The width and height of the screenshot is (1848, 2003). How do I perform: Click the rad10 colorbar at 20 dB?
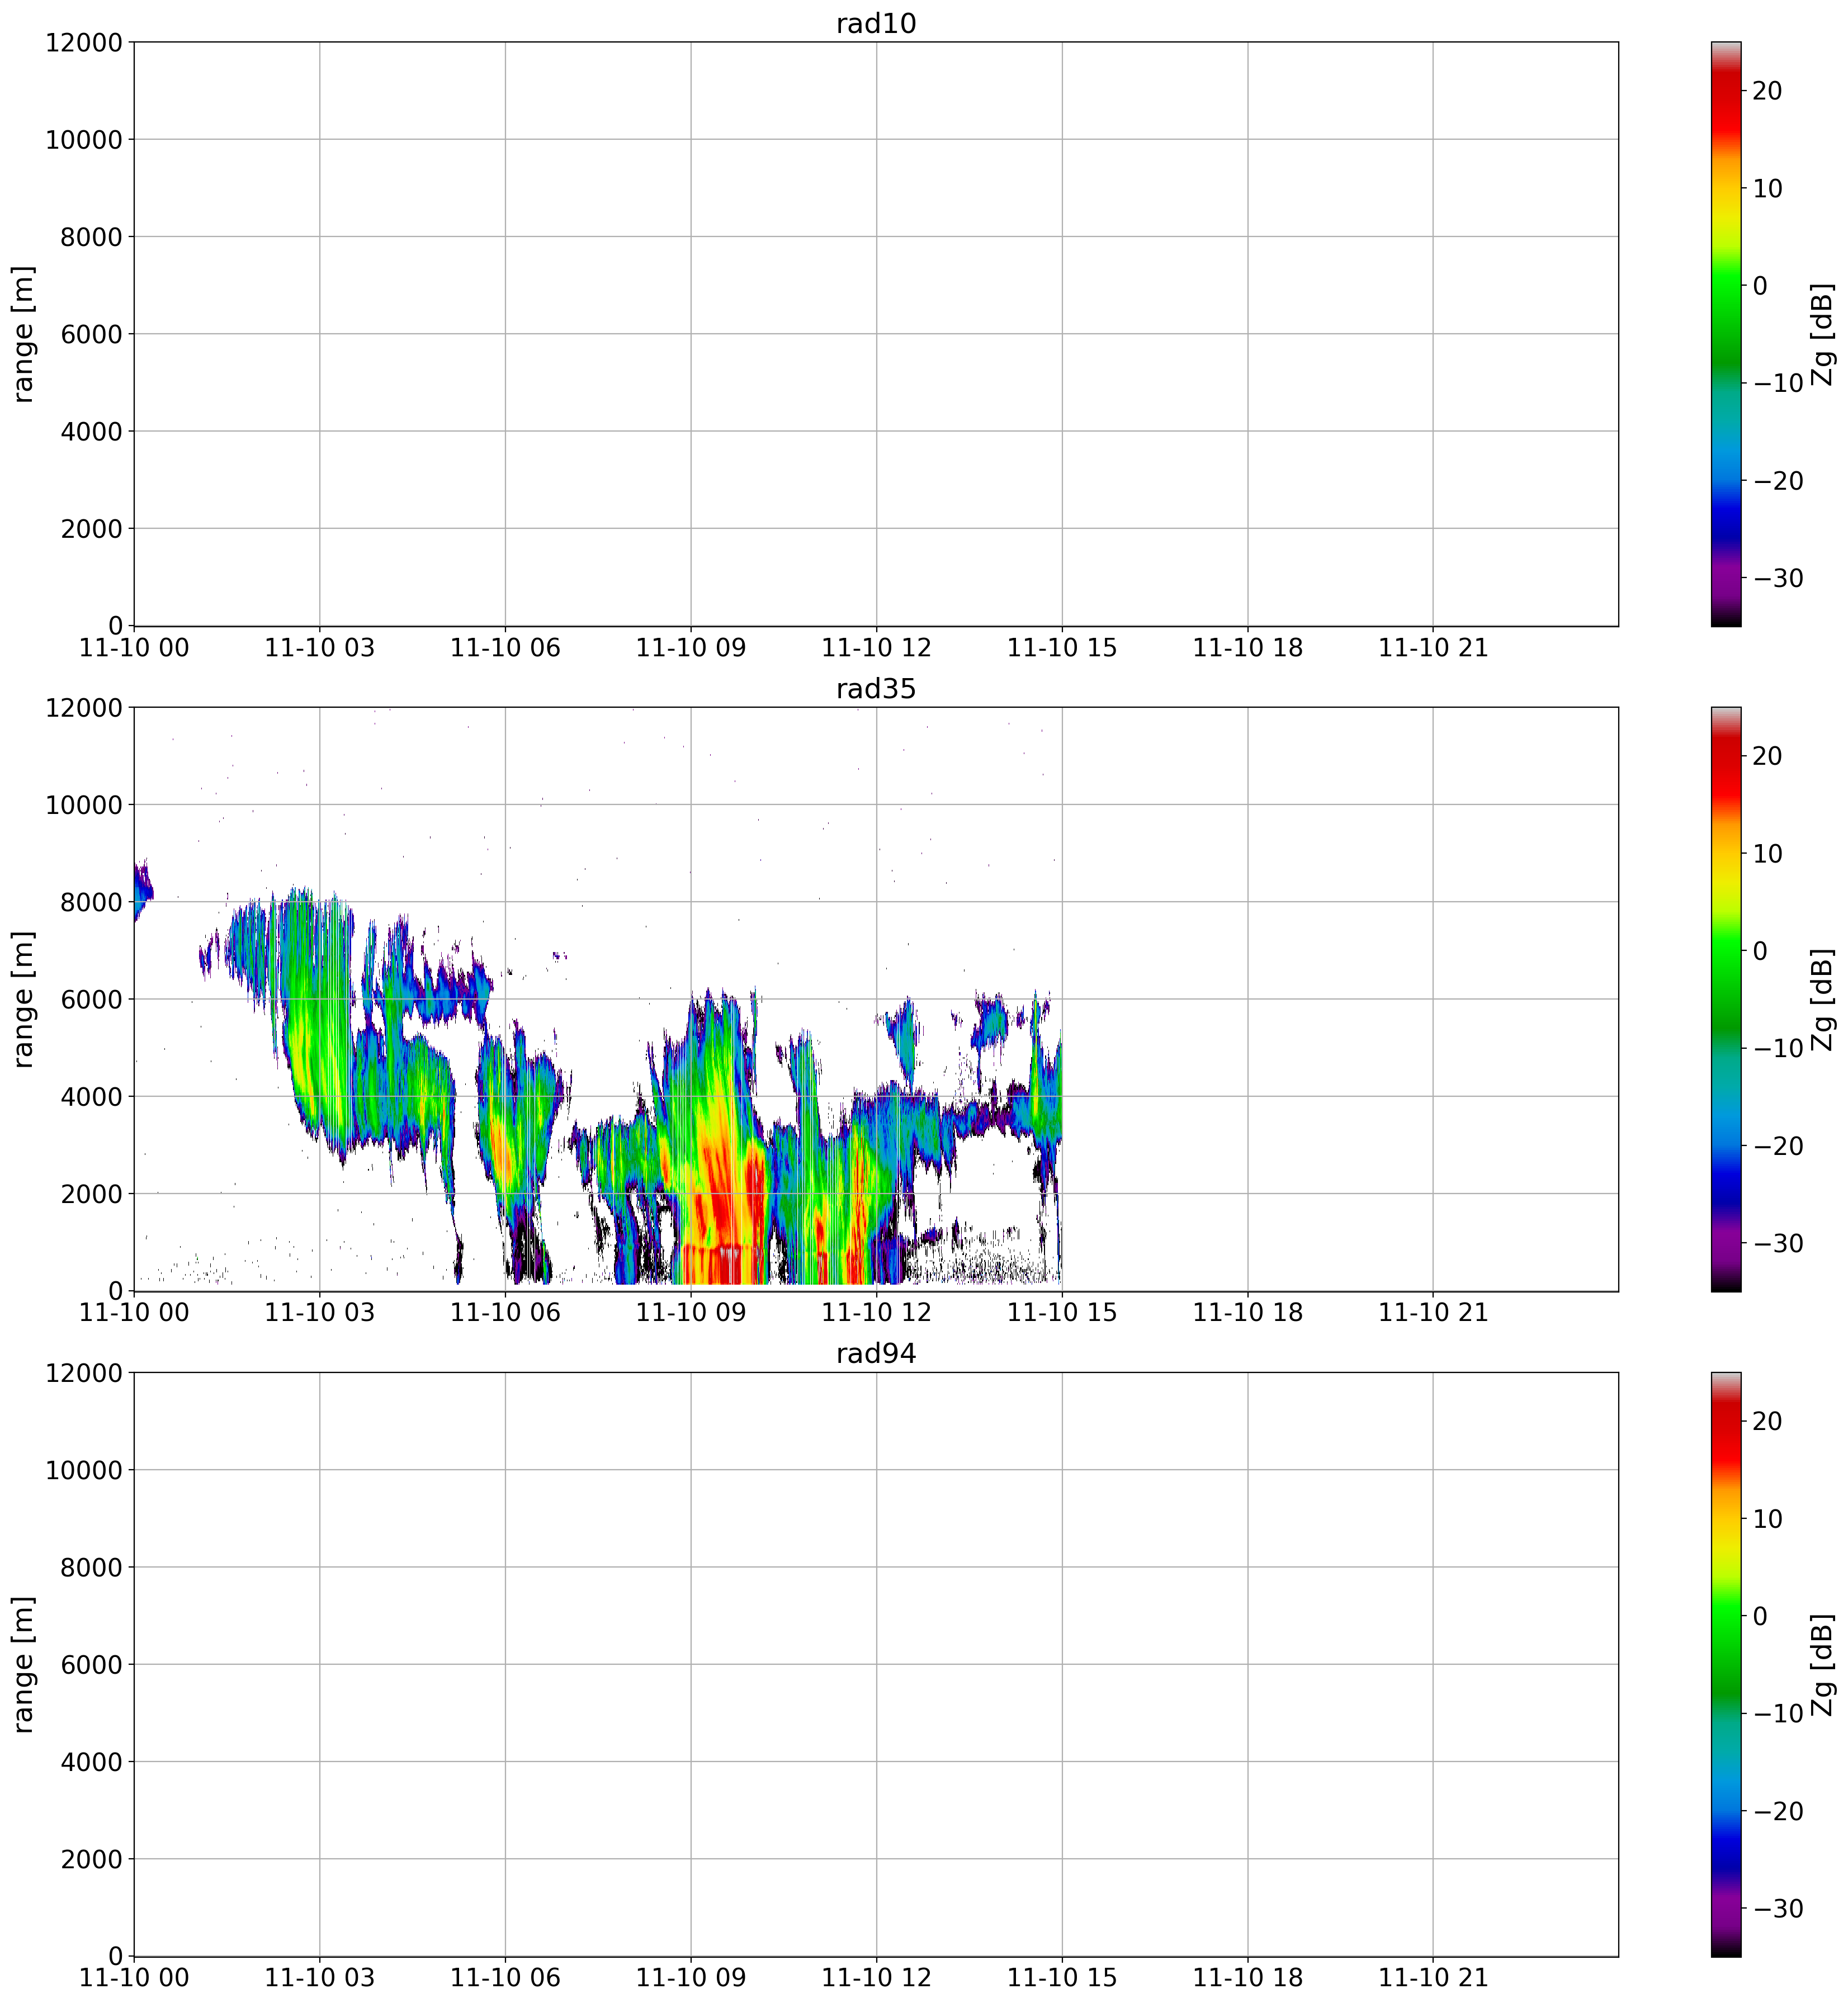pos(1726,91)
